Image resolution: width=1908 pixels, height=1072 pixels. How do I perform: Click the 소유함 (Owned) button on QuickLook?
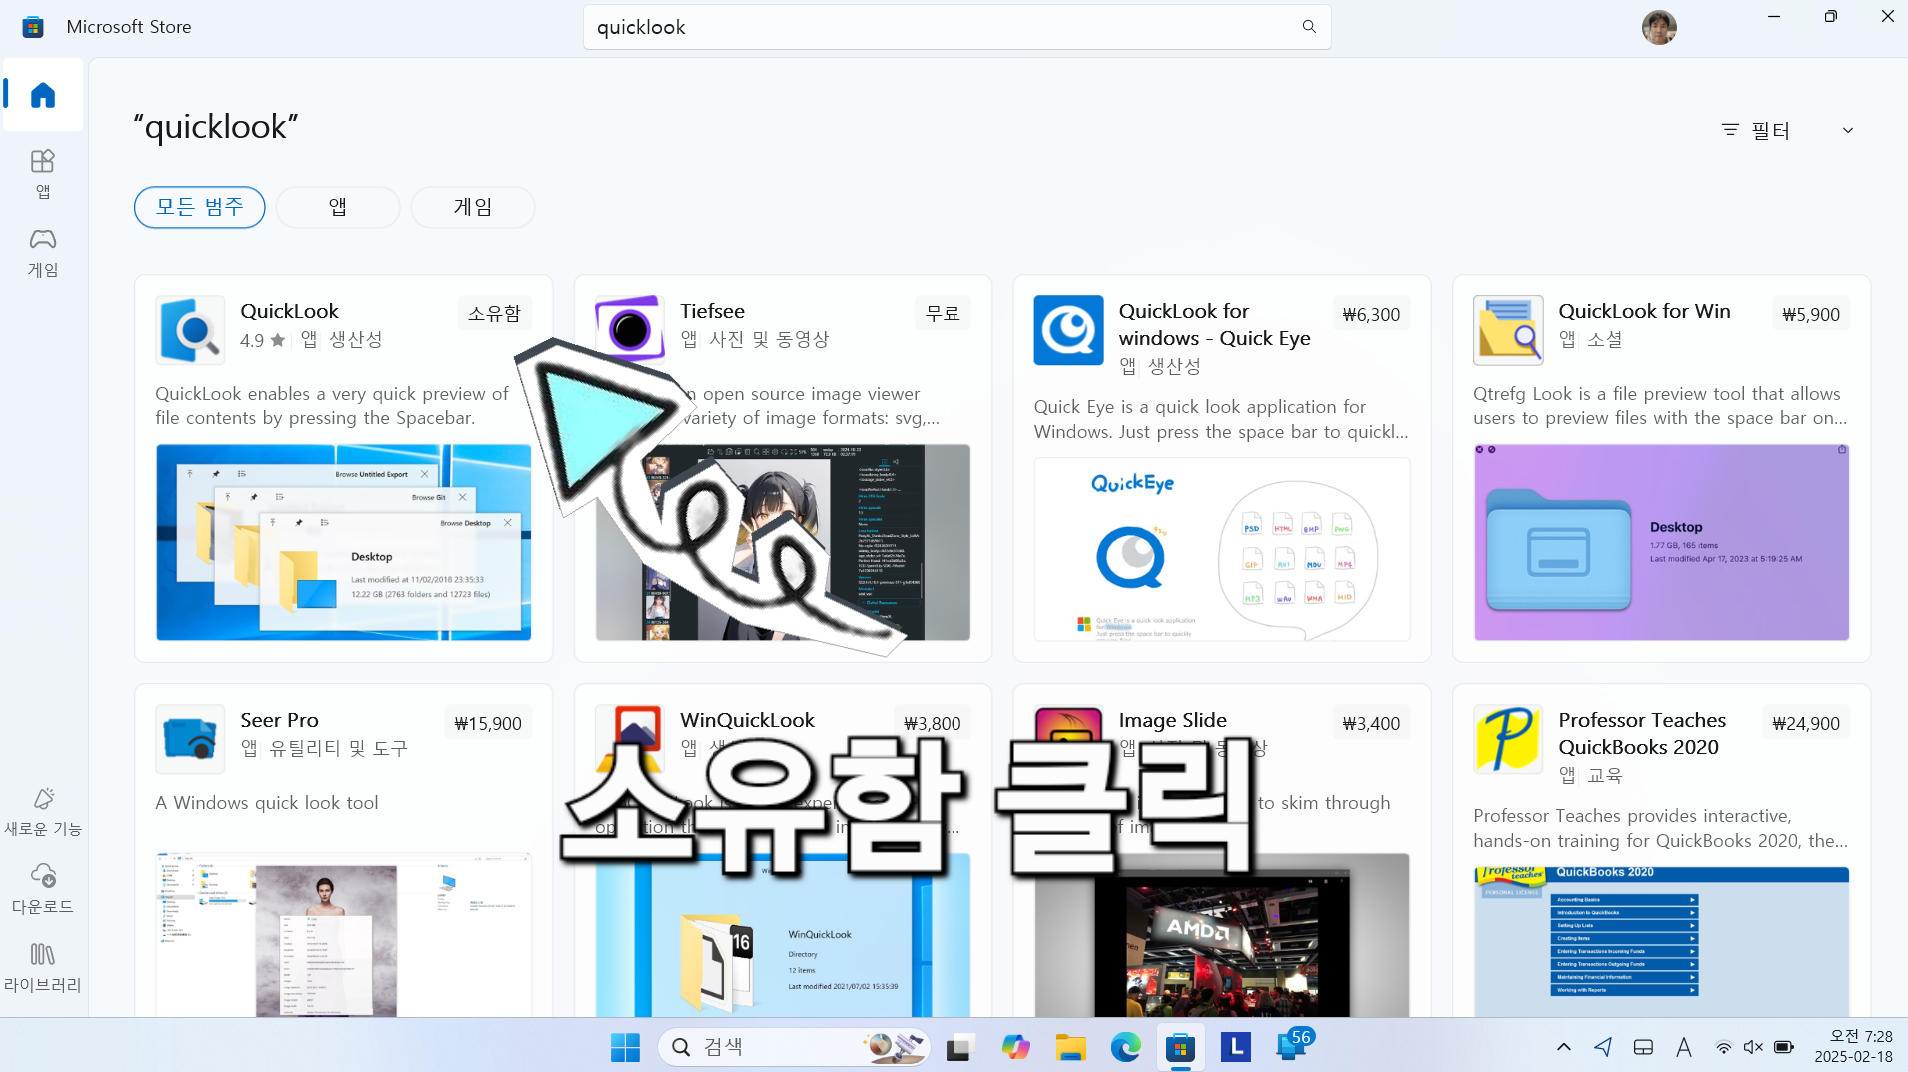click(x=494, y=314)
